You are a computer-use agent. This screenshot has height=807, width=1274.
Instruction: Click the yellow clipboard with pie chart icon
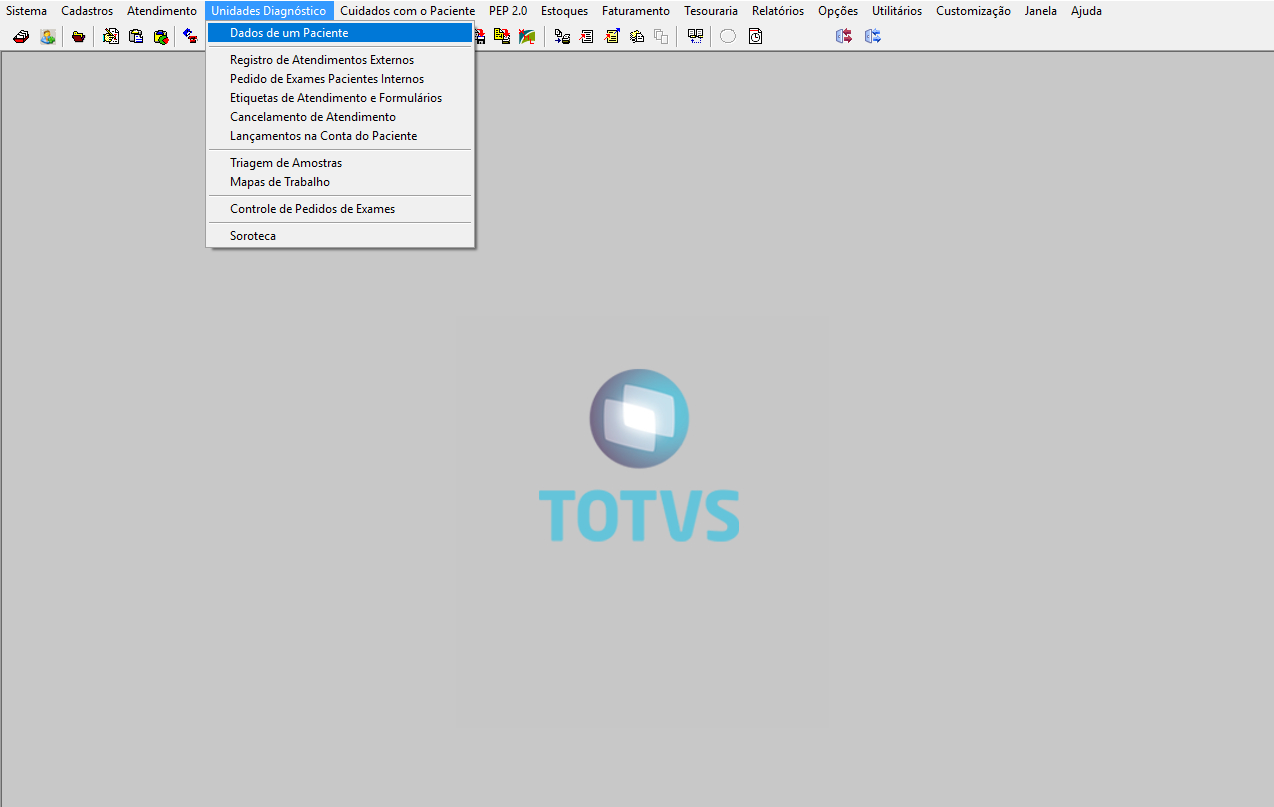tap(161, 36)
